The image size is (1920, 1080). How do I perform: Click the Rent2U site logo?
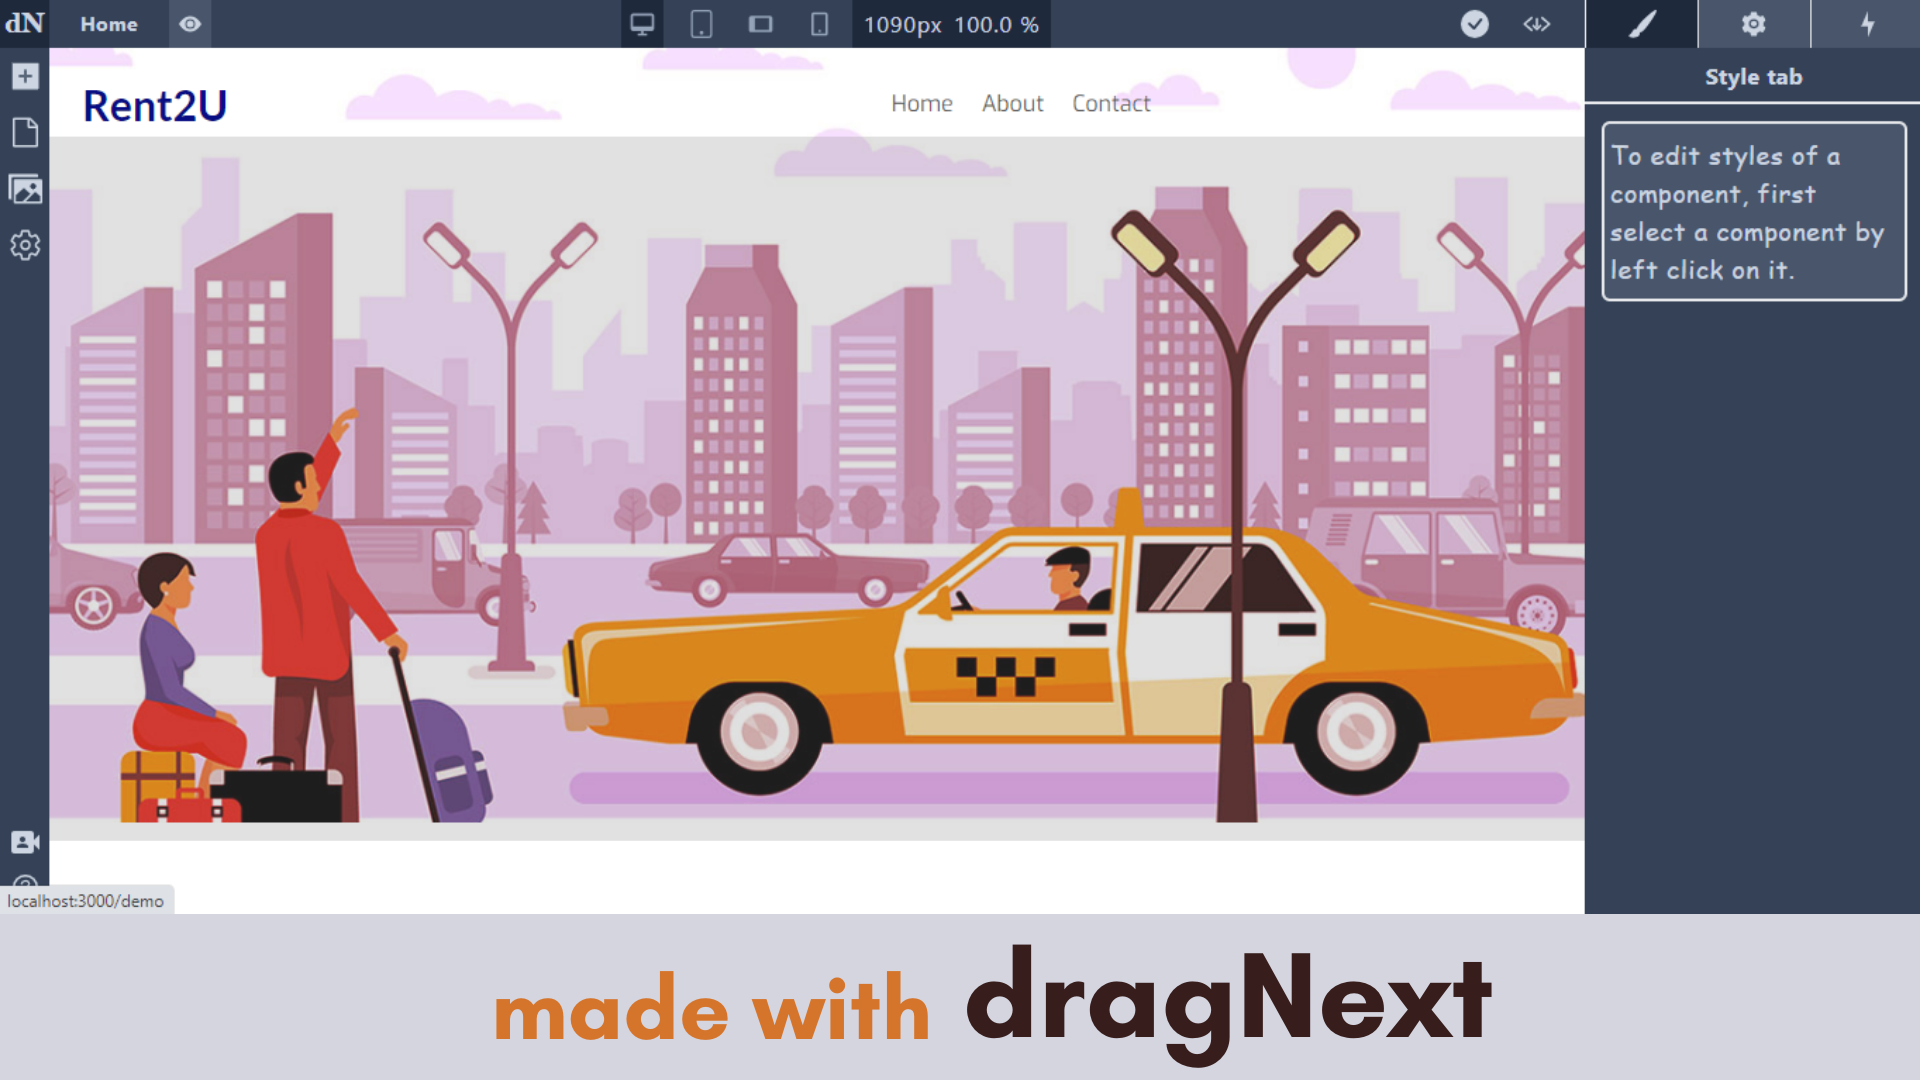155,106
